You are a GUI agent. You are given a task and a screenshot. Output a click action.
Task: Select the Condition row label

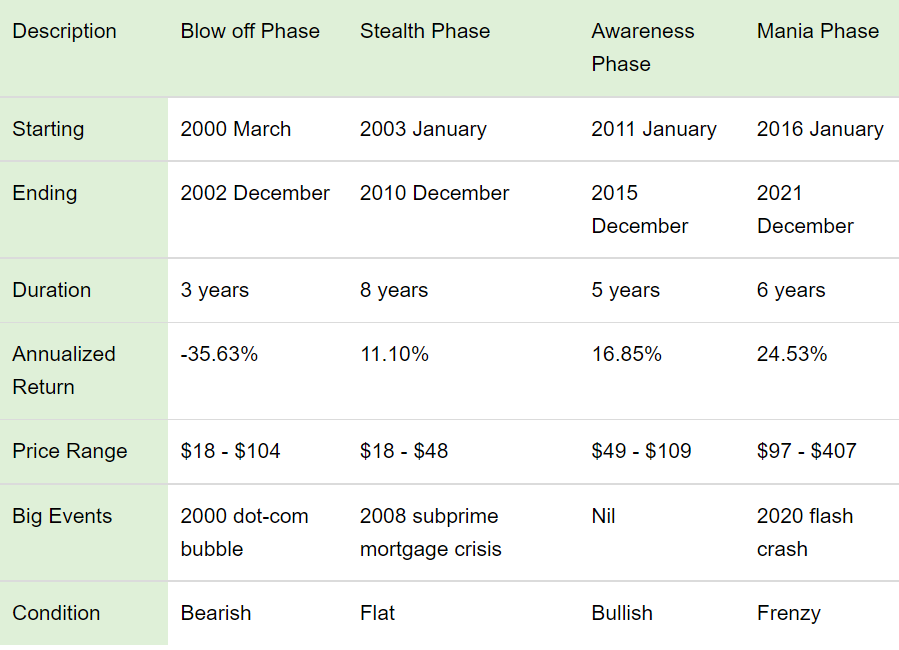pos(56,613)
